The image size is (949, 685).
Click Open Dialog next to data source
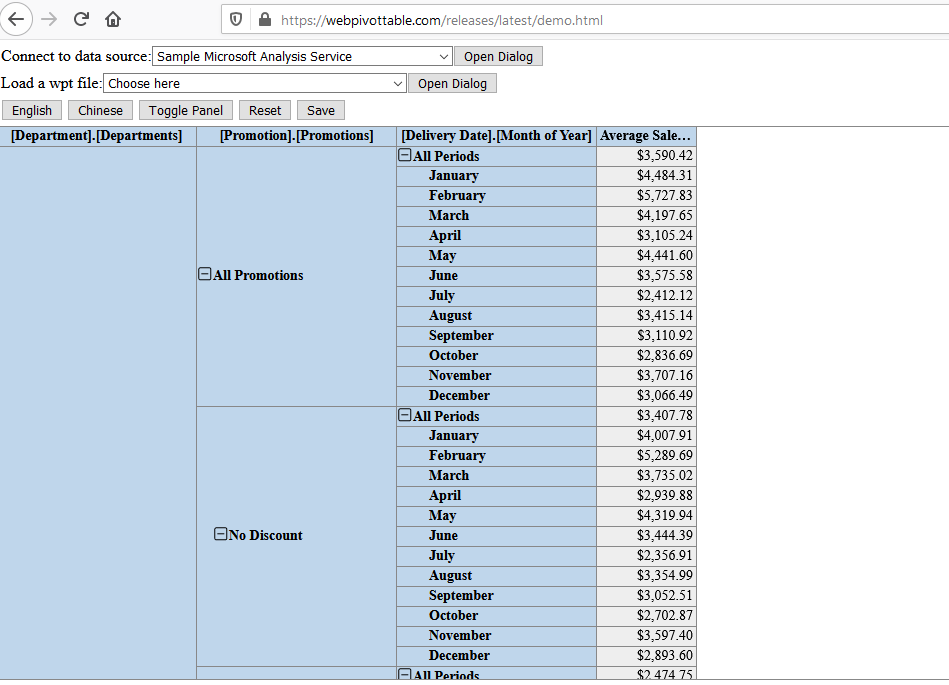point(498,57)
